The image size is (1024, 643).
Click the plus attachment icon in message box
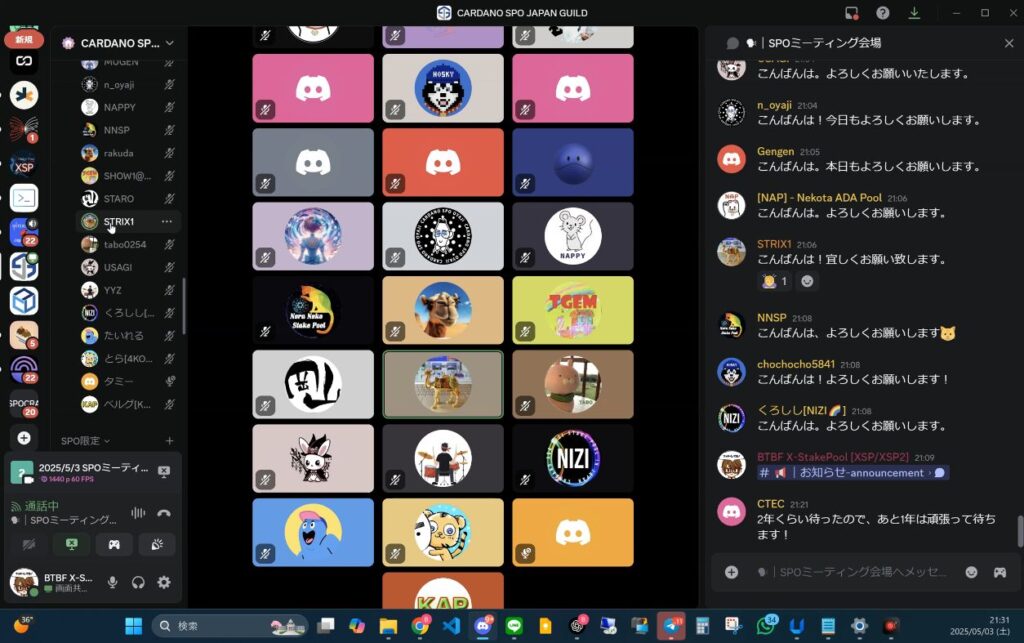point(731,572)
